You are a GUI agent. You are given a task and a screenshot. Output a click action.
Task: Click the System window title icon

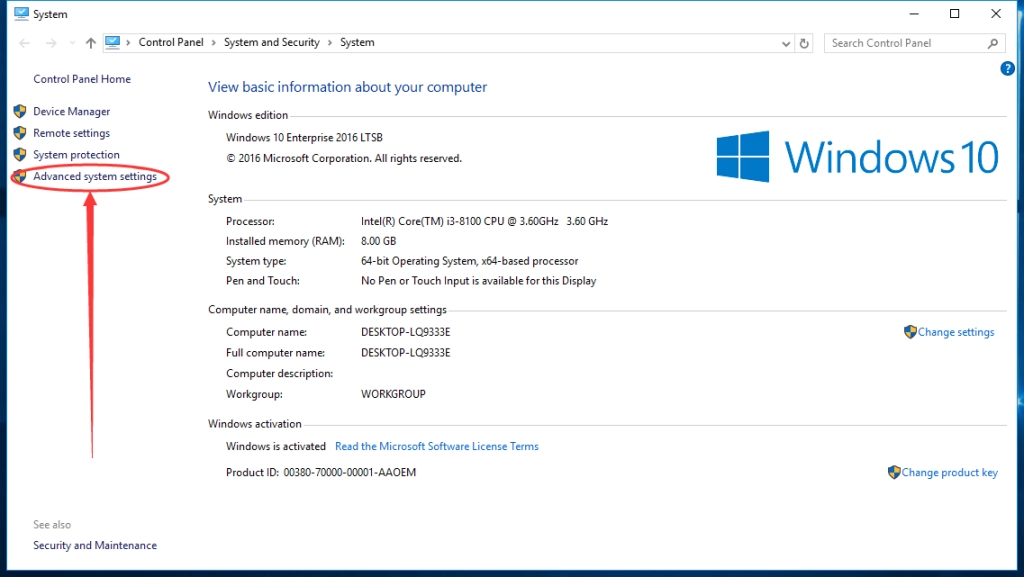(x=22, y=14)
